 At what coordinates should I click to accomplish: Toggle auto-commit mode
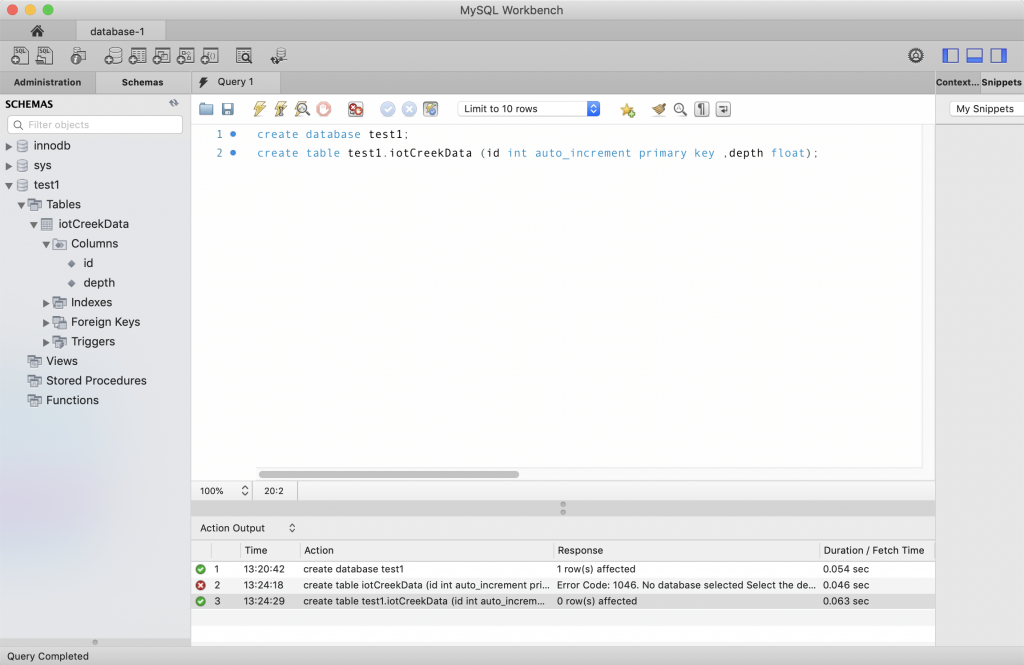[430, 109]
